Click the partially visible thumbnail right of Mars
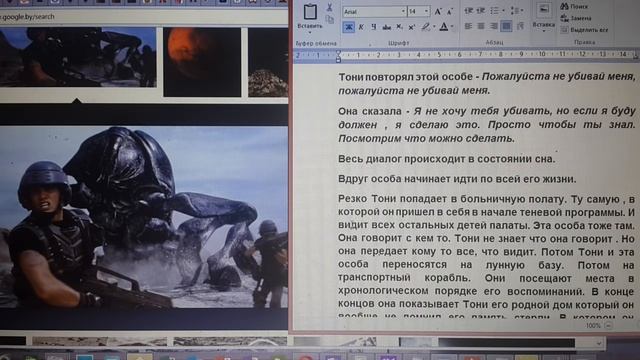This screenshot has height=360, width=640. click(268, 62)
